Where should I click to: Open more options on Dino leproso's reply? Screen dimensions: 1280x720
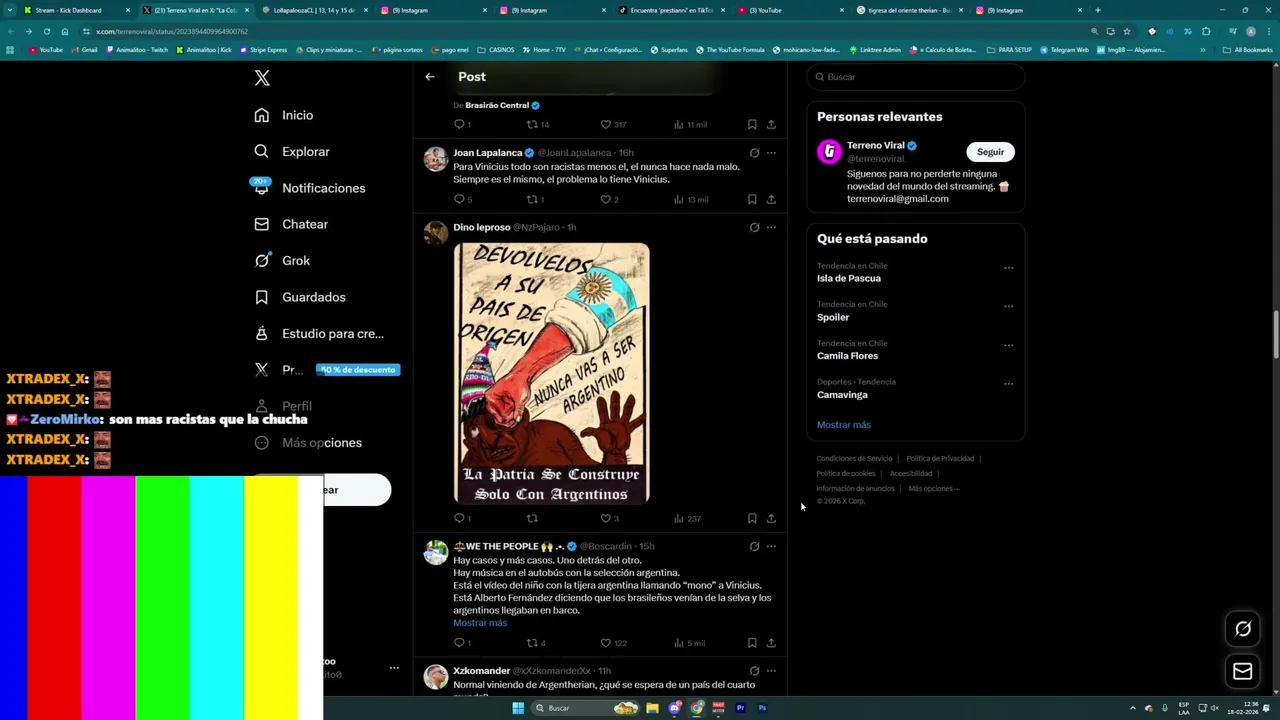(x=771, y=227)
